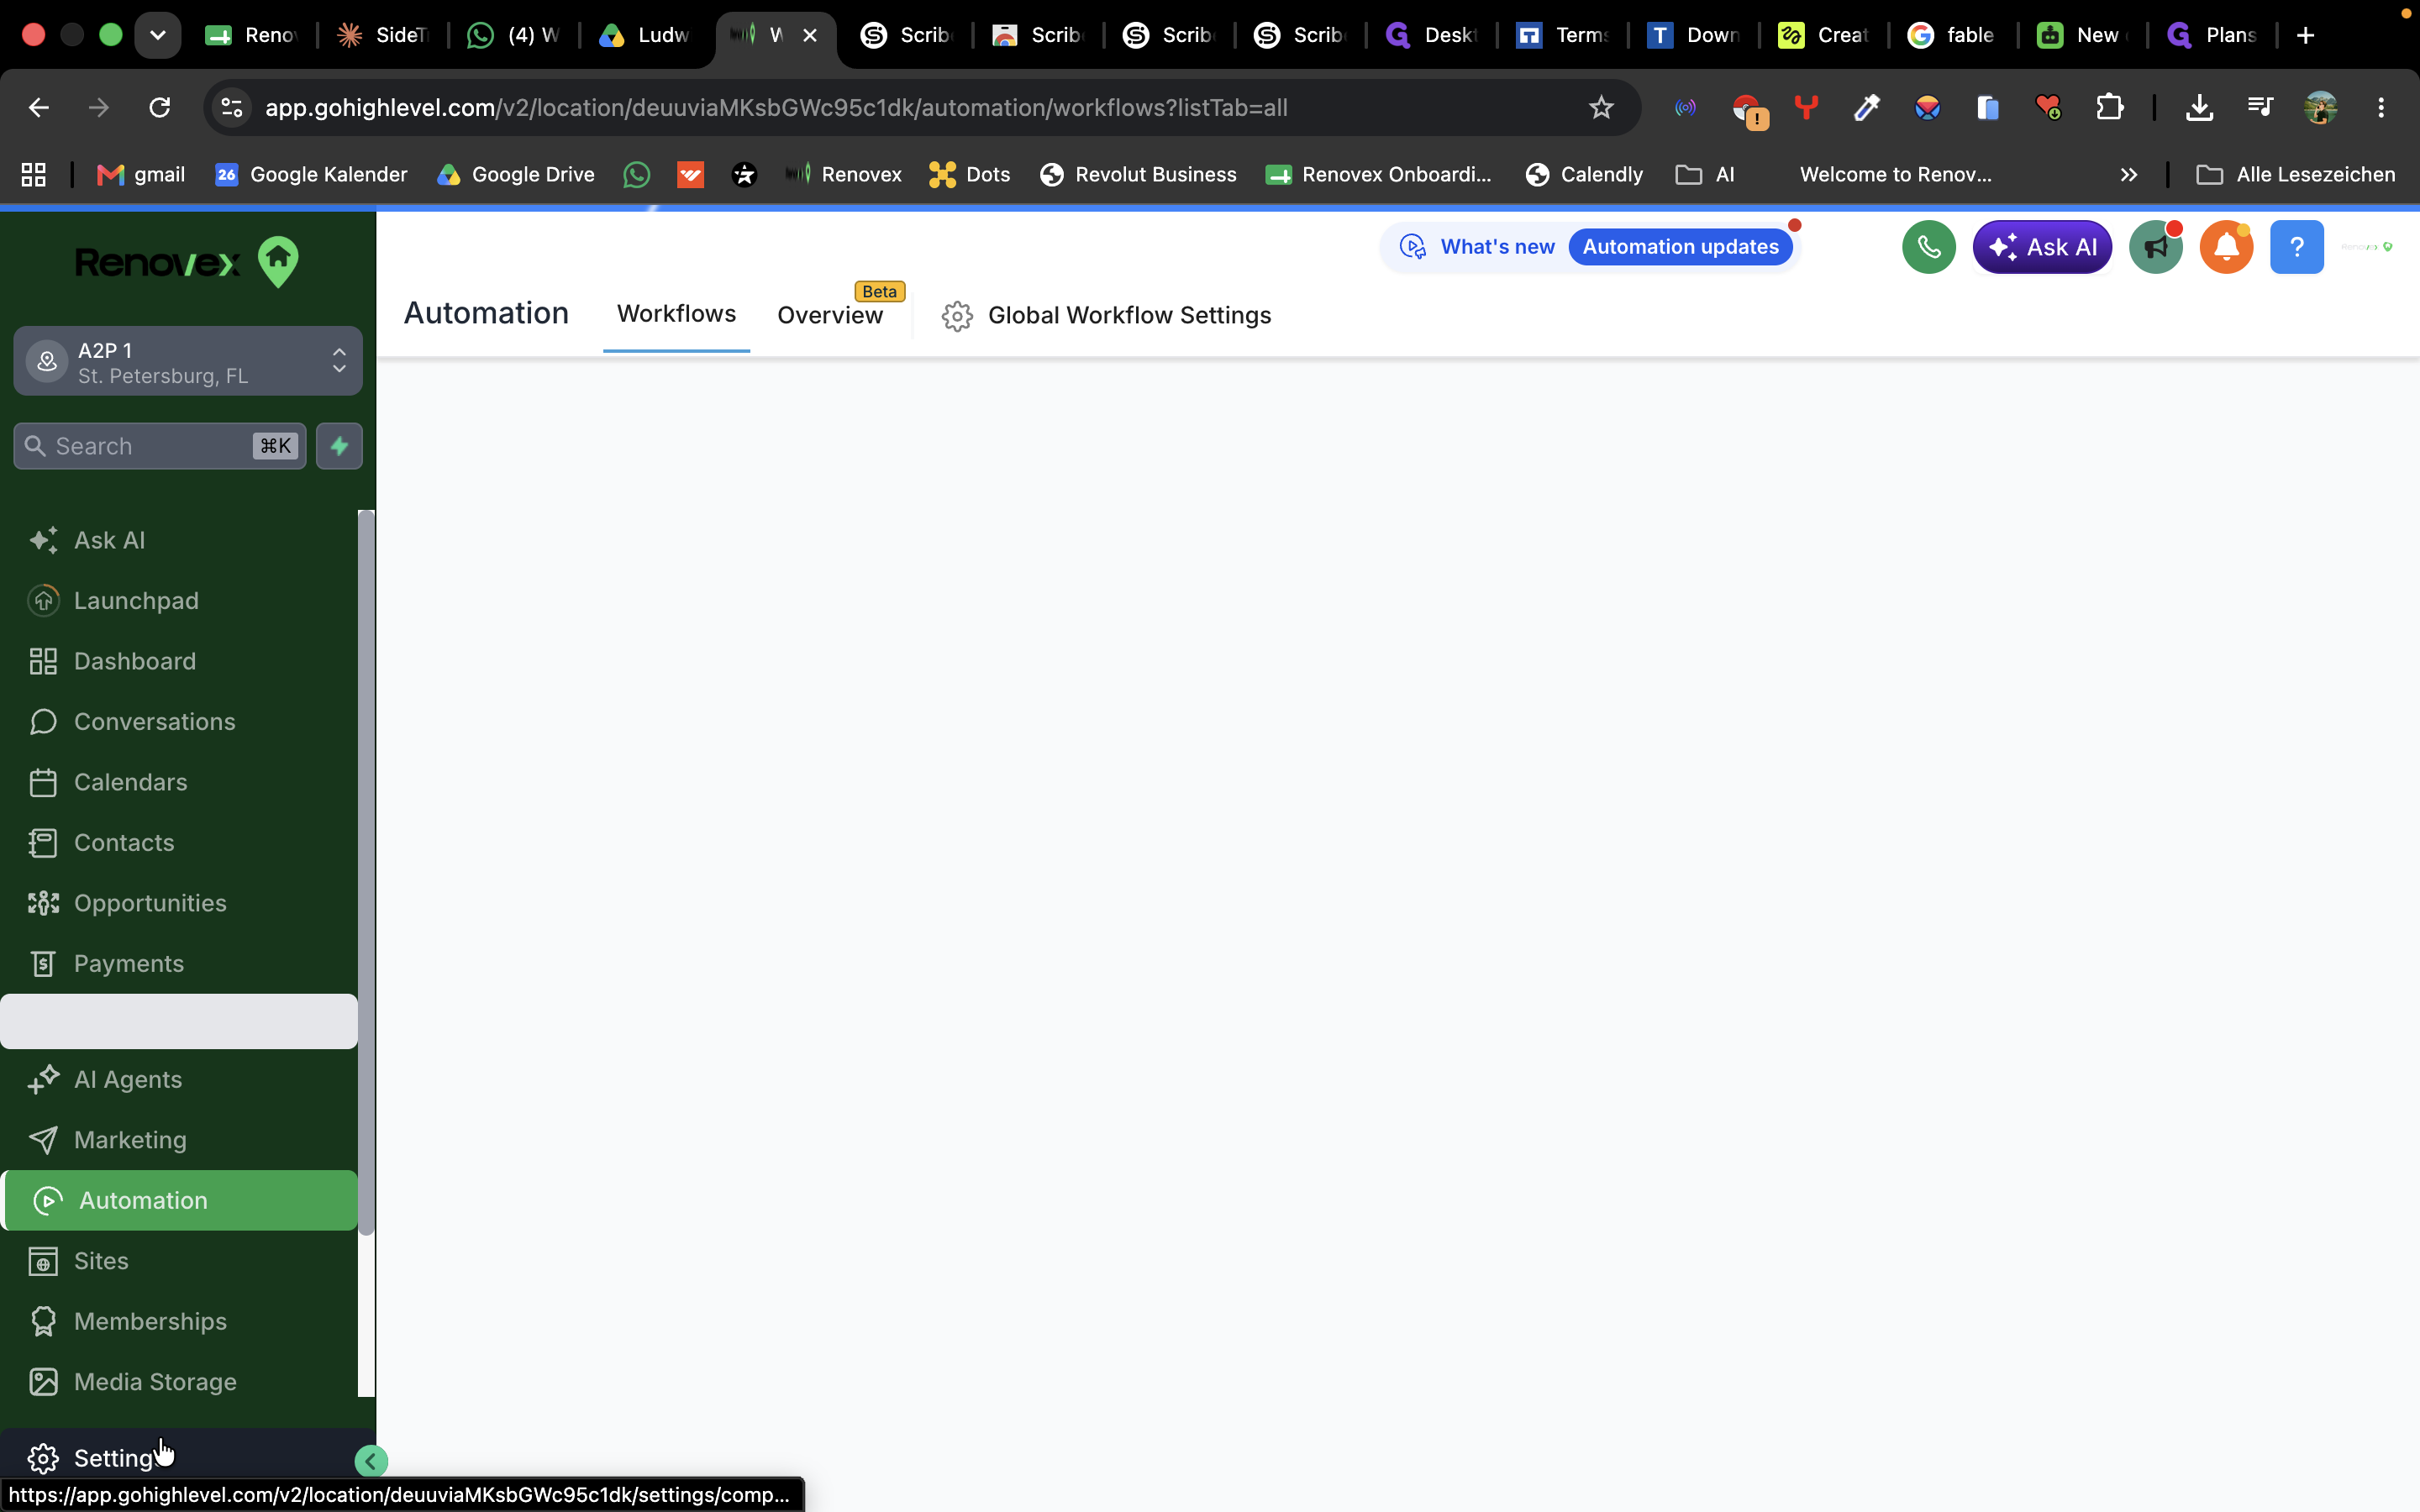Open Global Workflow Settings
The width and height of the screenshot is (2420, 1512).
click(1106, 316)
